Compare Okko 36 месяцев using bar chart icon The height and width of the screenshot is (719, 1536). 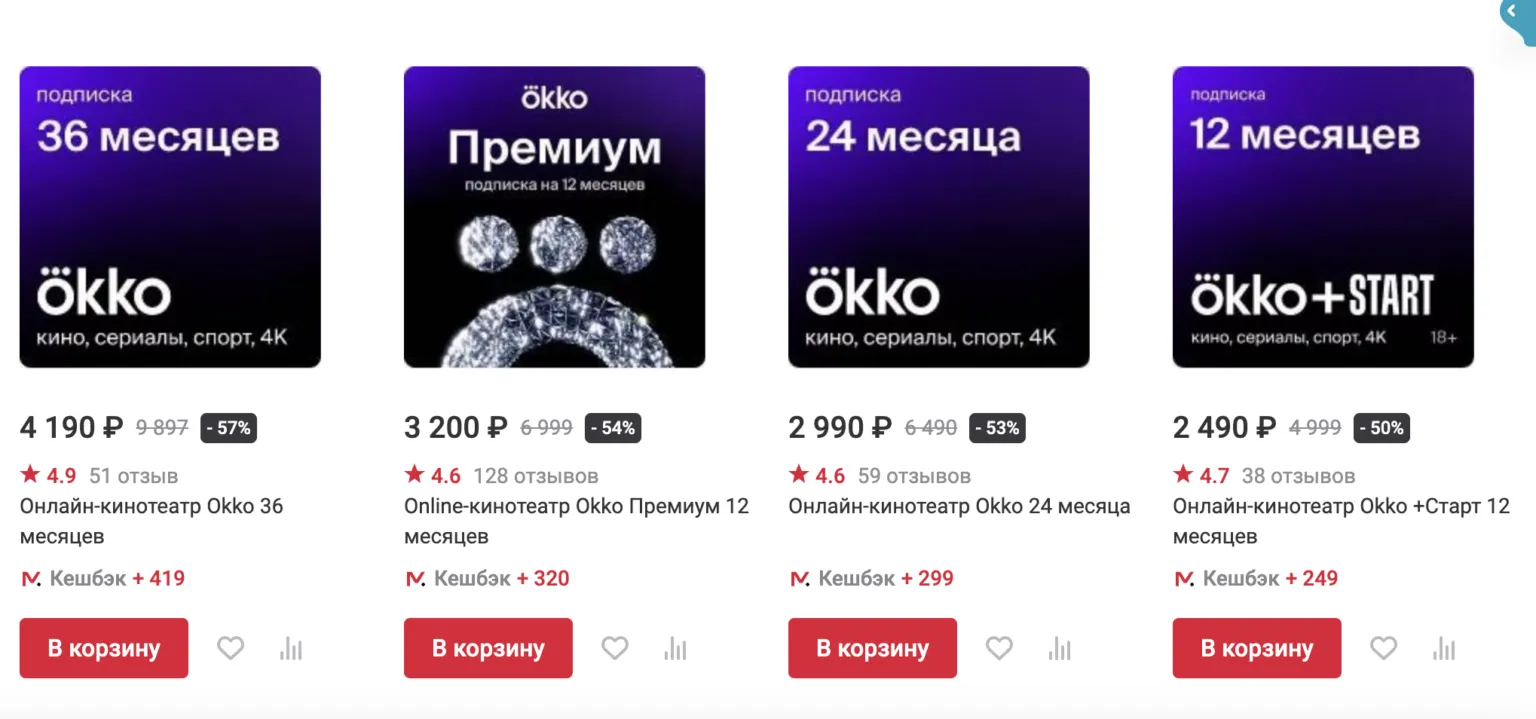(291, 648)
